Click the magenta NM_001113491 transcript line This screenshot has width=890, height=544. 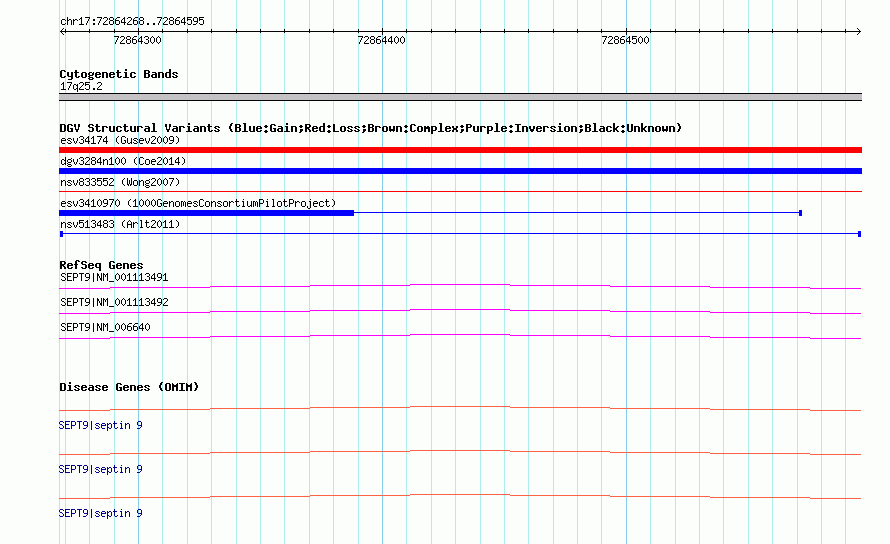(460, 286)
